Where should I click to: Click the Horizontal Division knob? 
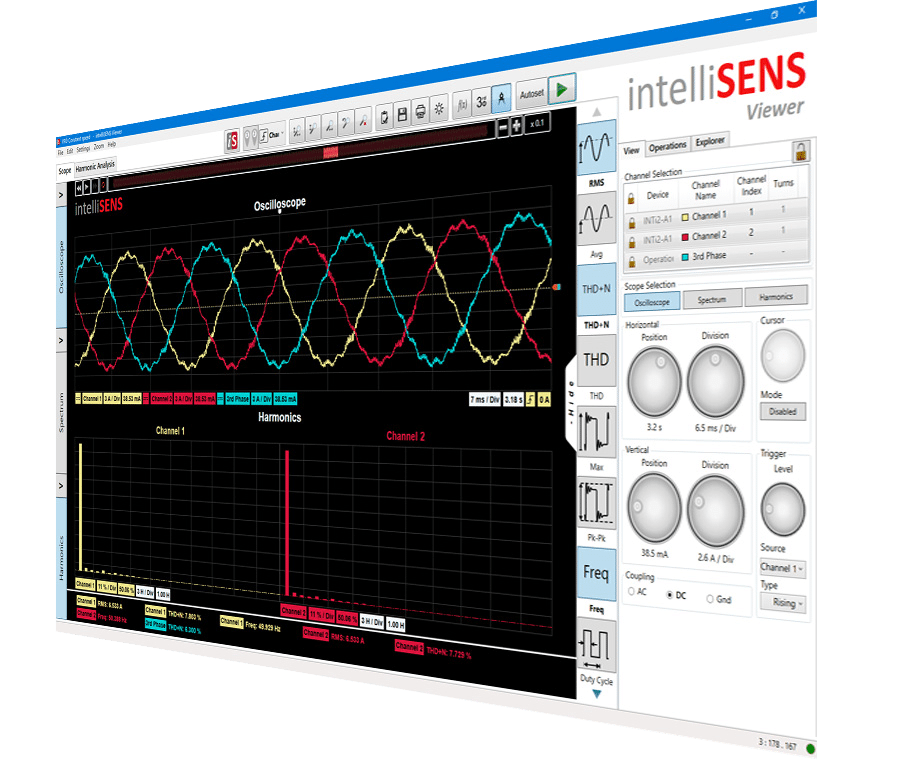click(716, 381)
